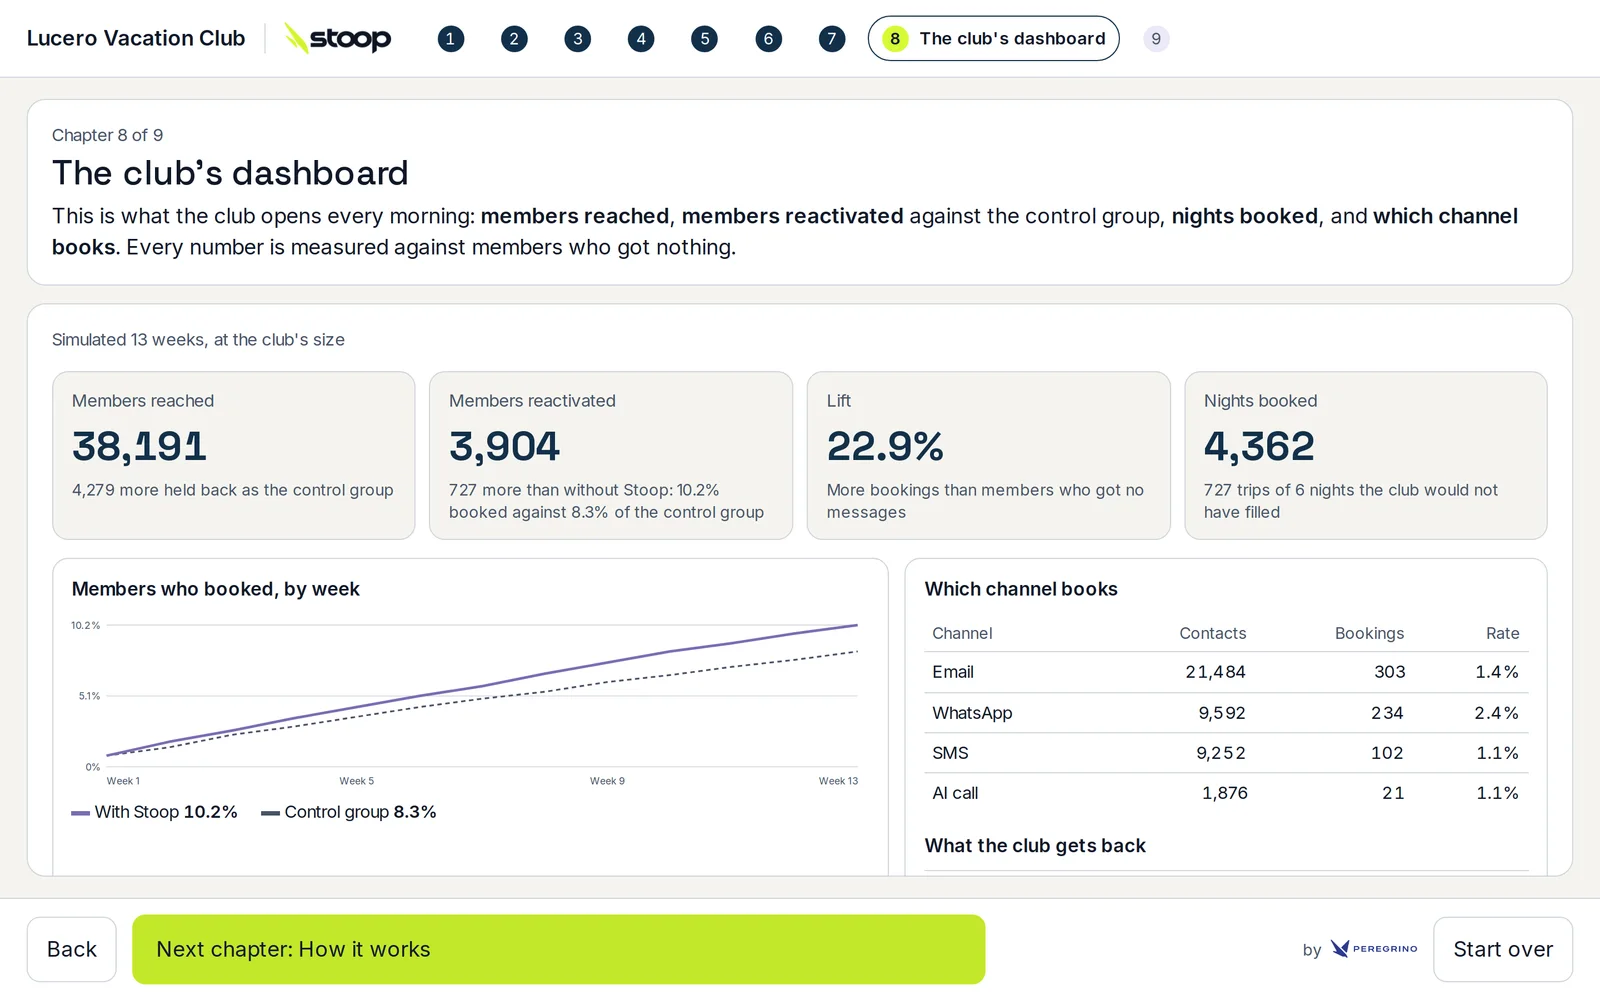Screen dimensions: 1600x1000
Task: Click the AI call row channel name
Action: pyautogui.click(x=955, y=793)
